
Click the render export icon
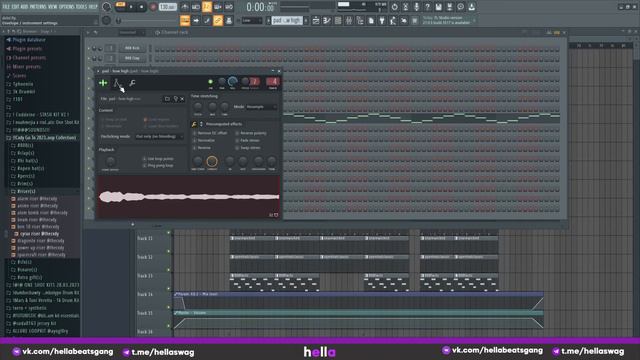pyautogui.click(x=449, y=7)
